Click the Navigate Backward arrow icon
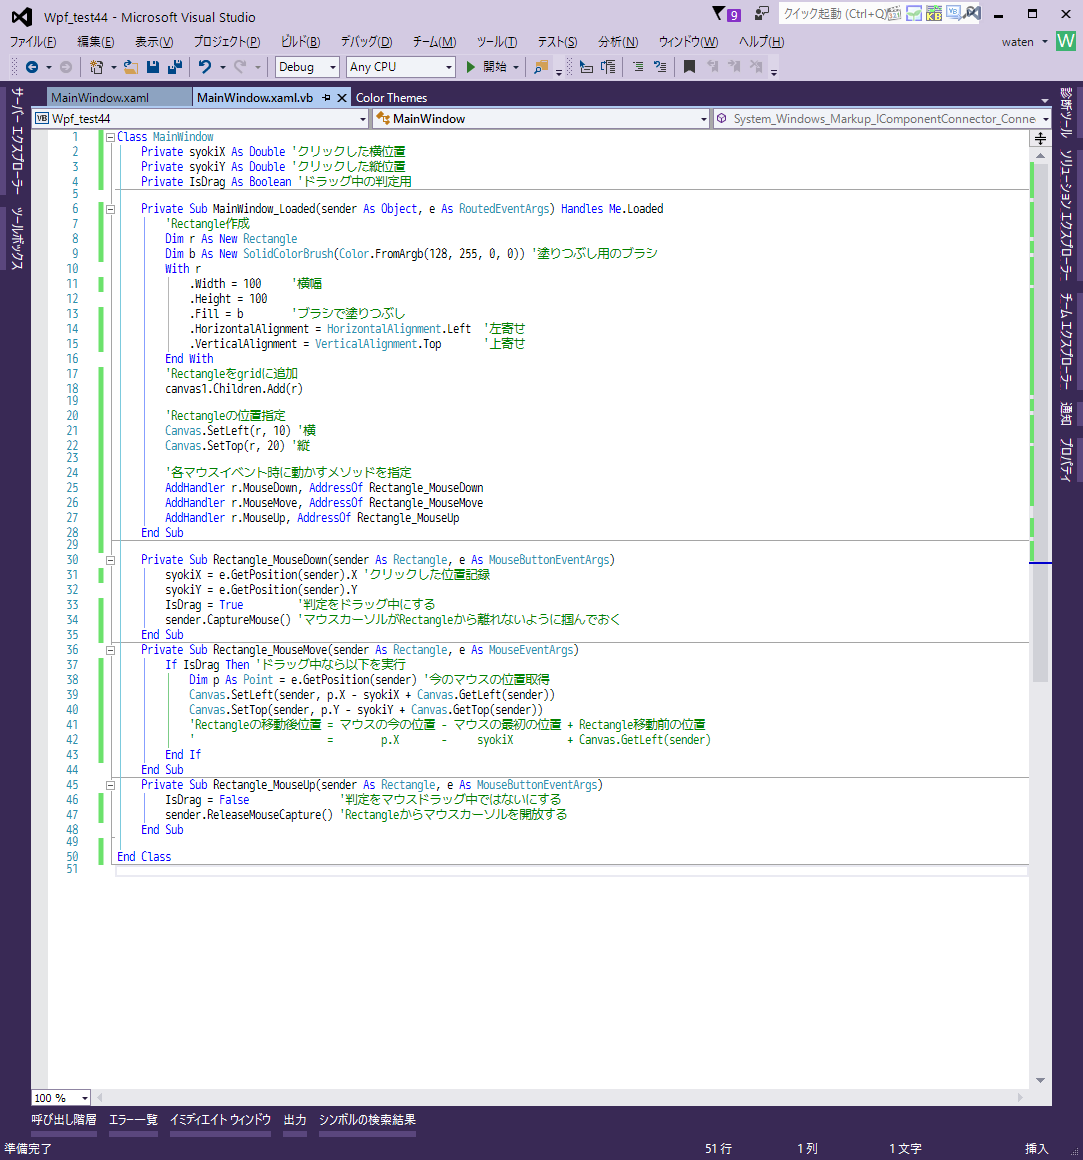This screenshot has width=1083, height=1160. pyautogui.click(x=32, y=67)
